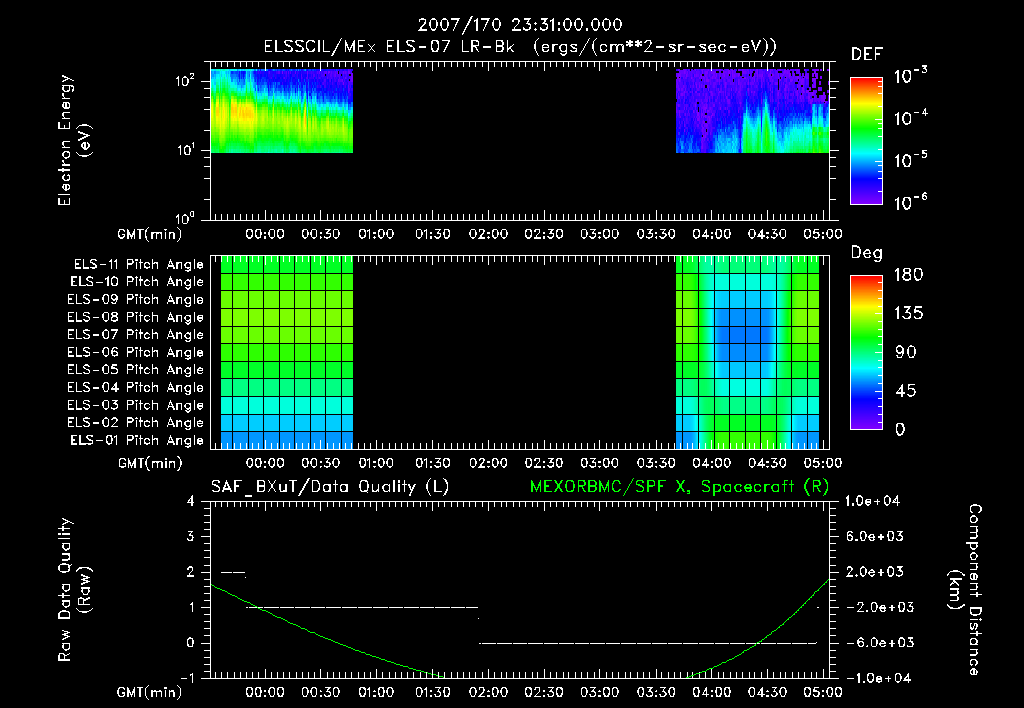This screenshot has width=1024, height=708.
Task: Click the Deg color bar label
Action: (867, 253)
